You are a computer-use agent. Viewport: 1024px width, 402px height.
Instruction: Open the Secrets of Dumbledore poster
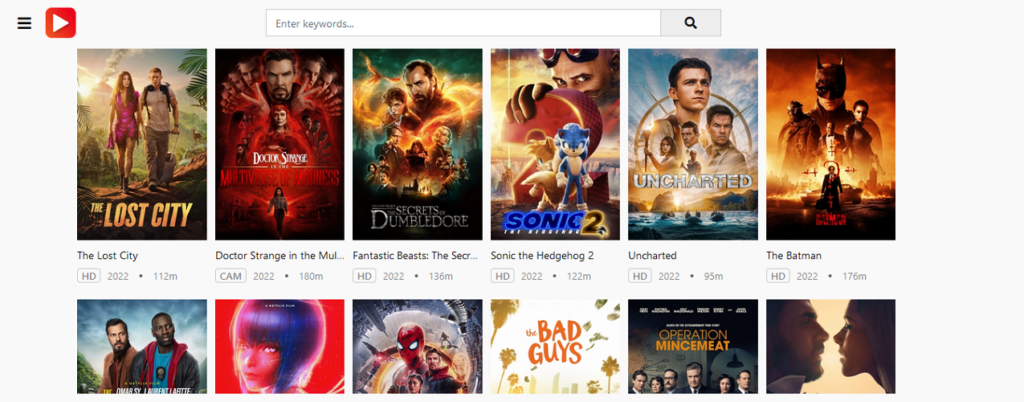click(417, 144)
